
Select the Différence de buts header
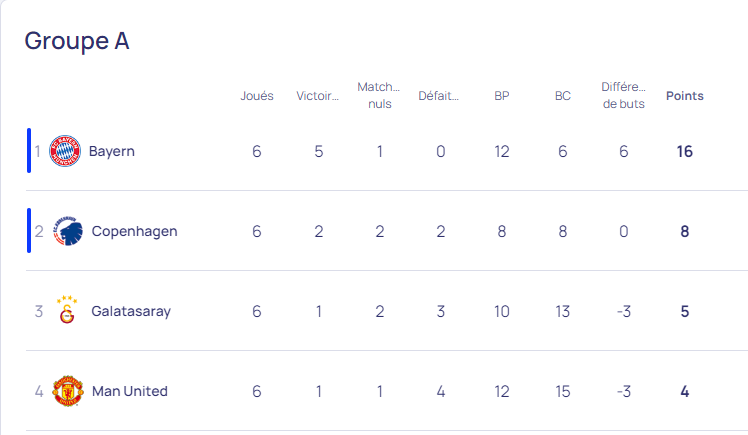[623, 95]
